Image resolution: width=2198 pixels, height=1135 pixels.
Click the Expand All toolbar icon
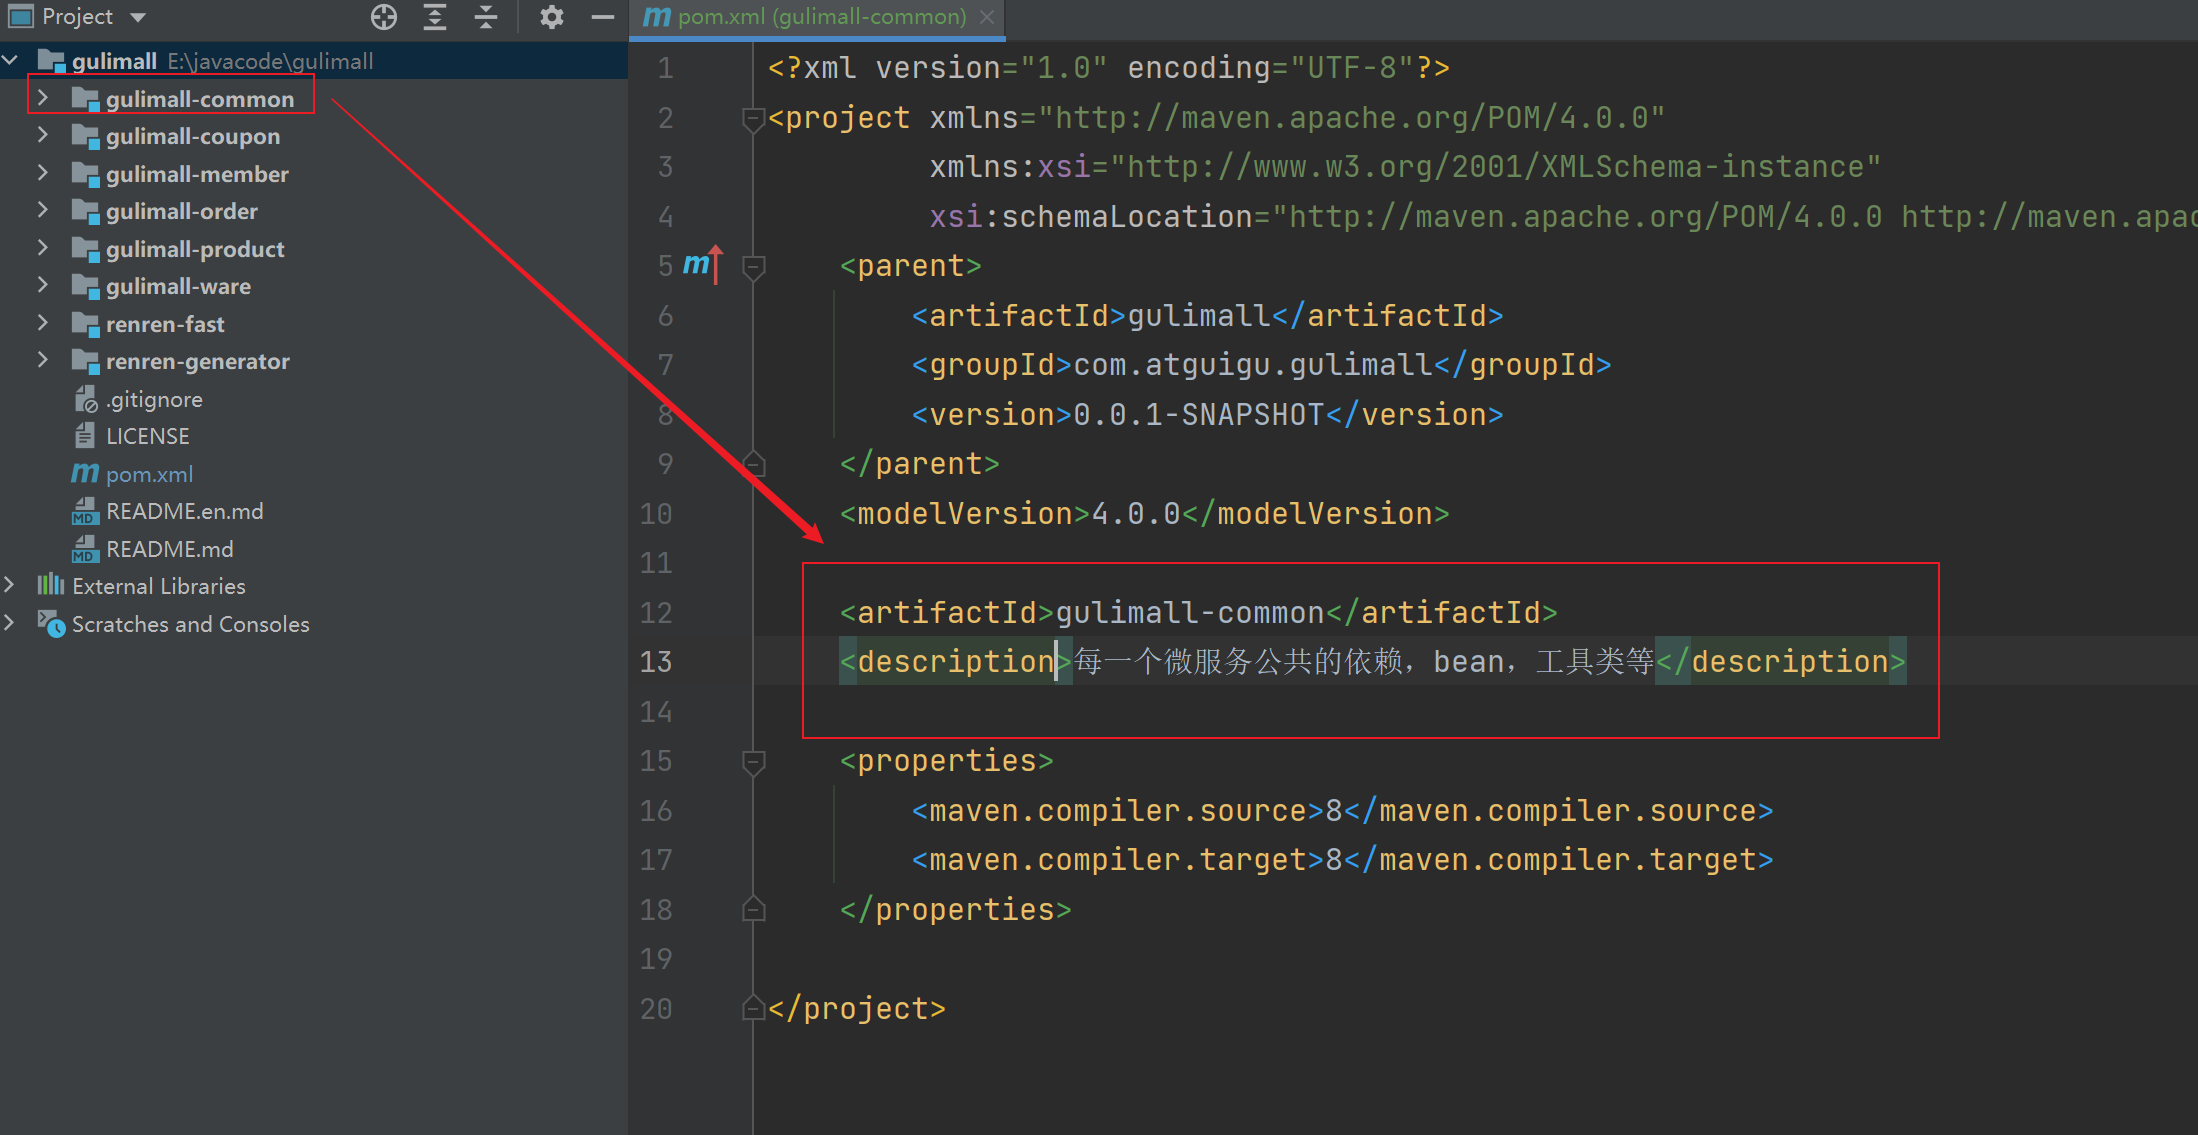435,17
